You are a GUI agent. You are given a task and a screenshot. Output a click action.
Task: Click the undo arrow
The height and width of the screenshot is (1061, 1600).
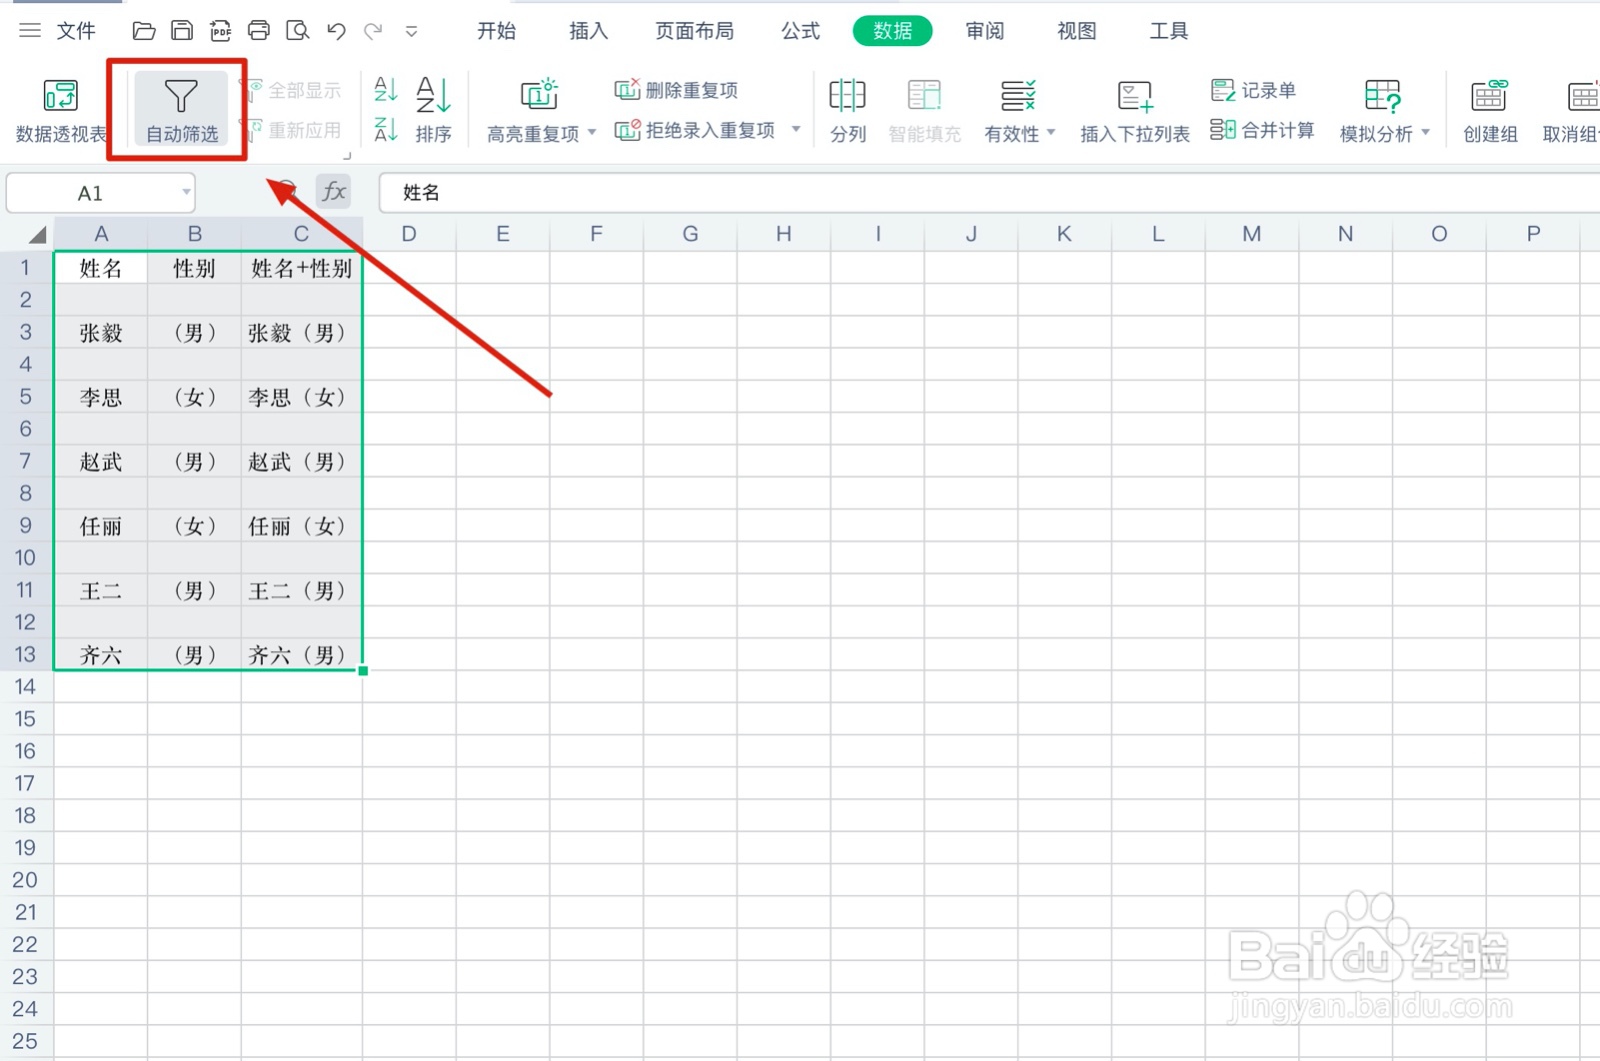pyautogui.click(x=336, y=31)
